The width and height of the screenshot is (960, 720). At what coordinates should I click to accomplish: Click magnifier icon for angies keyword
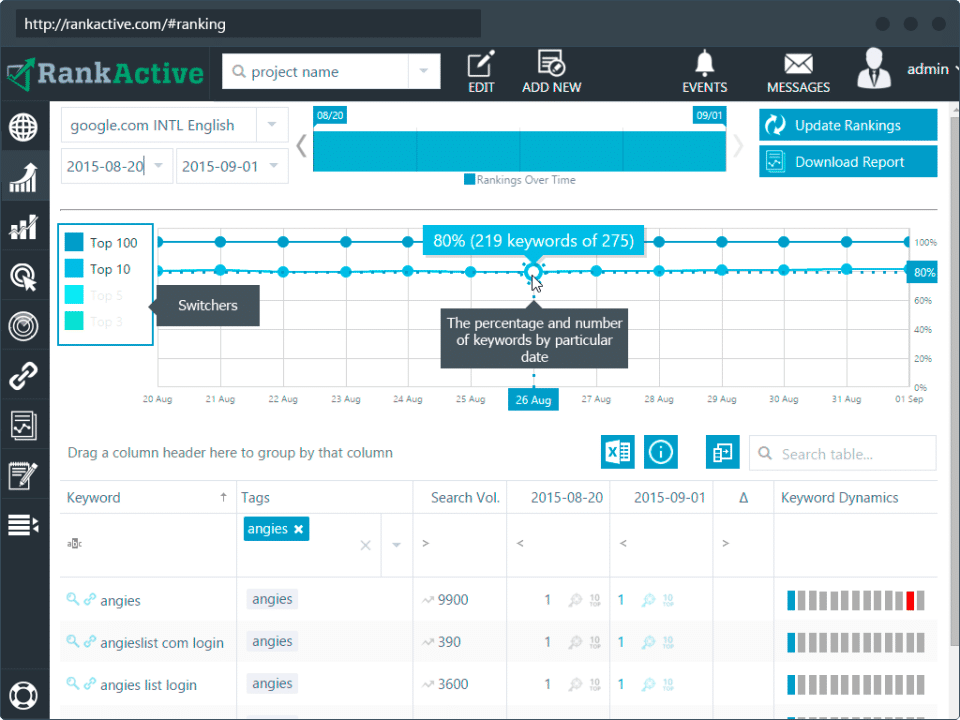pyautogui.click(x=72, y=599)
